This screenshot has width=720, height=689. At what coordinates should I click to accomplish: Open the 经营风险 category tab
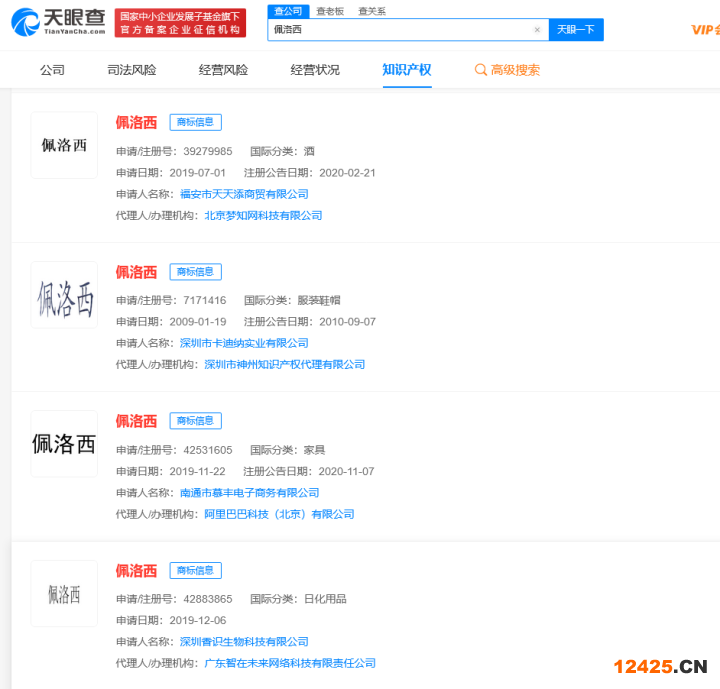(x=223, y=70)
